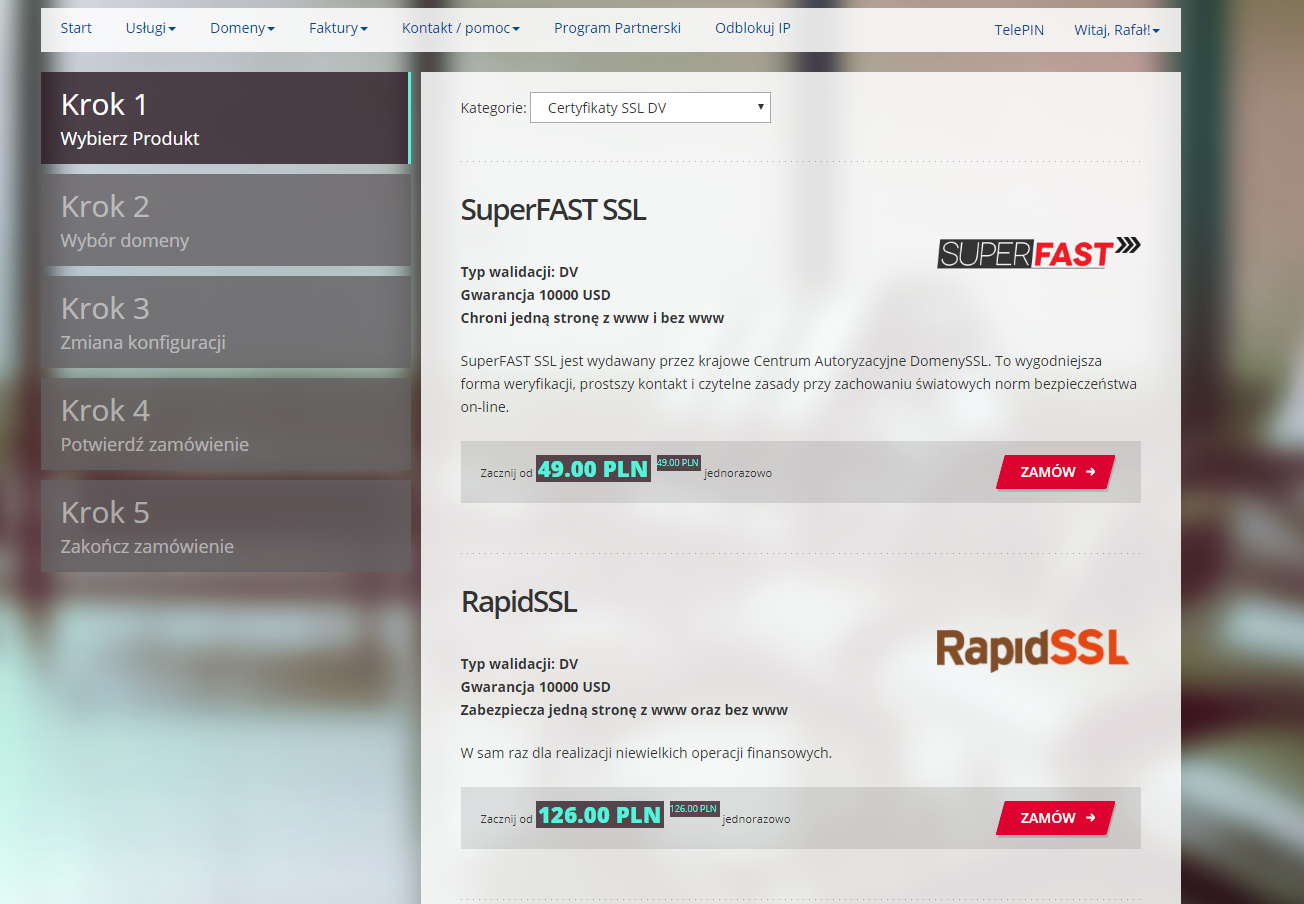Open Kontakt / pomoc menu
Image resolution: width=1304 pixels, height=904 pixels.
pos(460,29)
